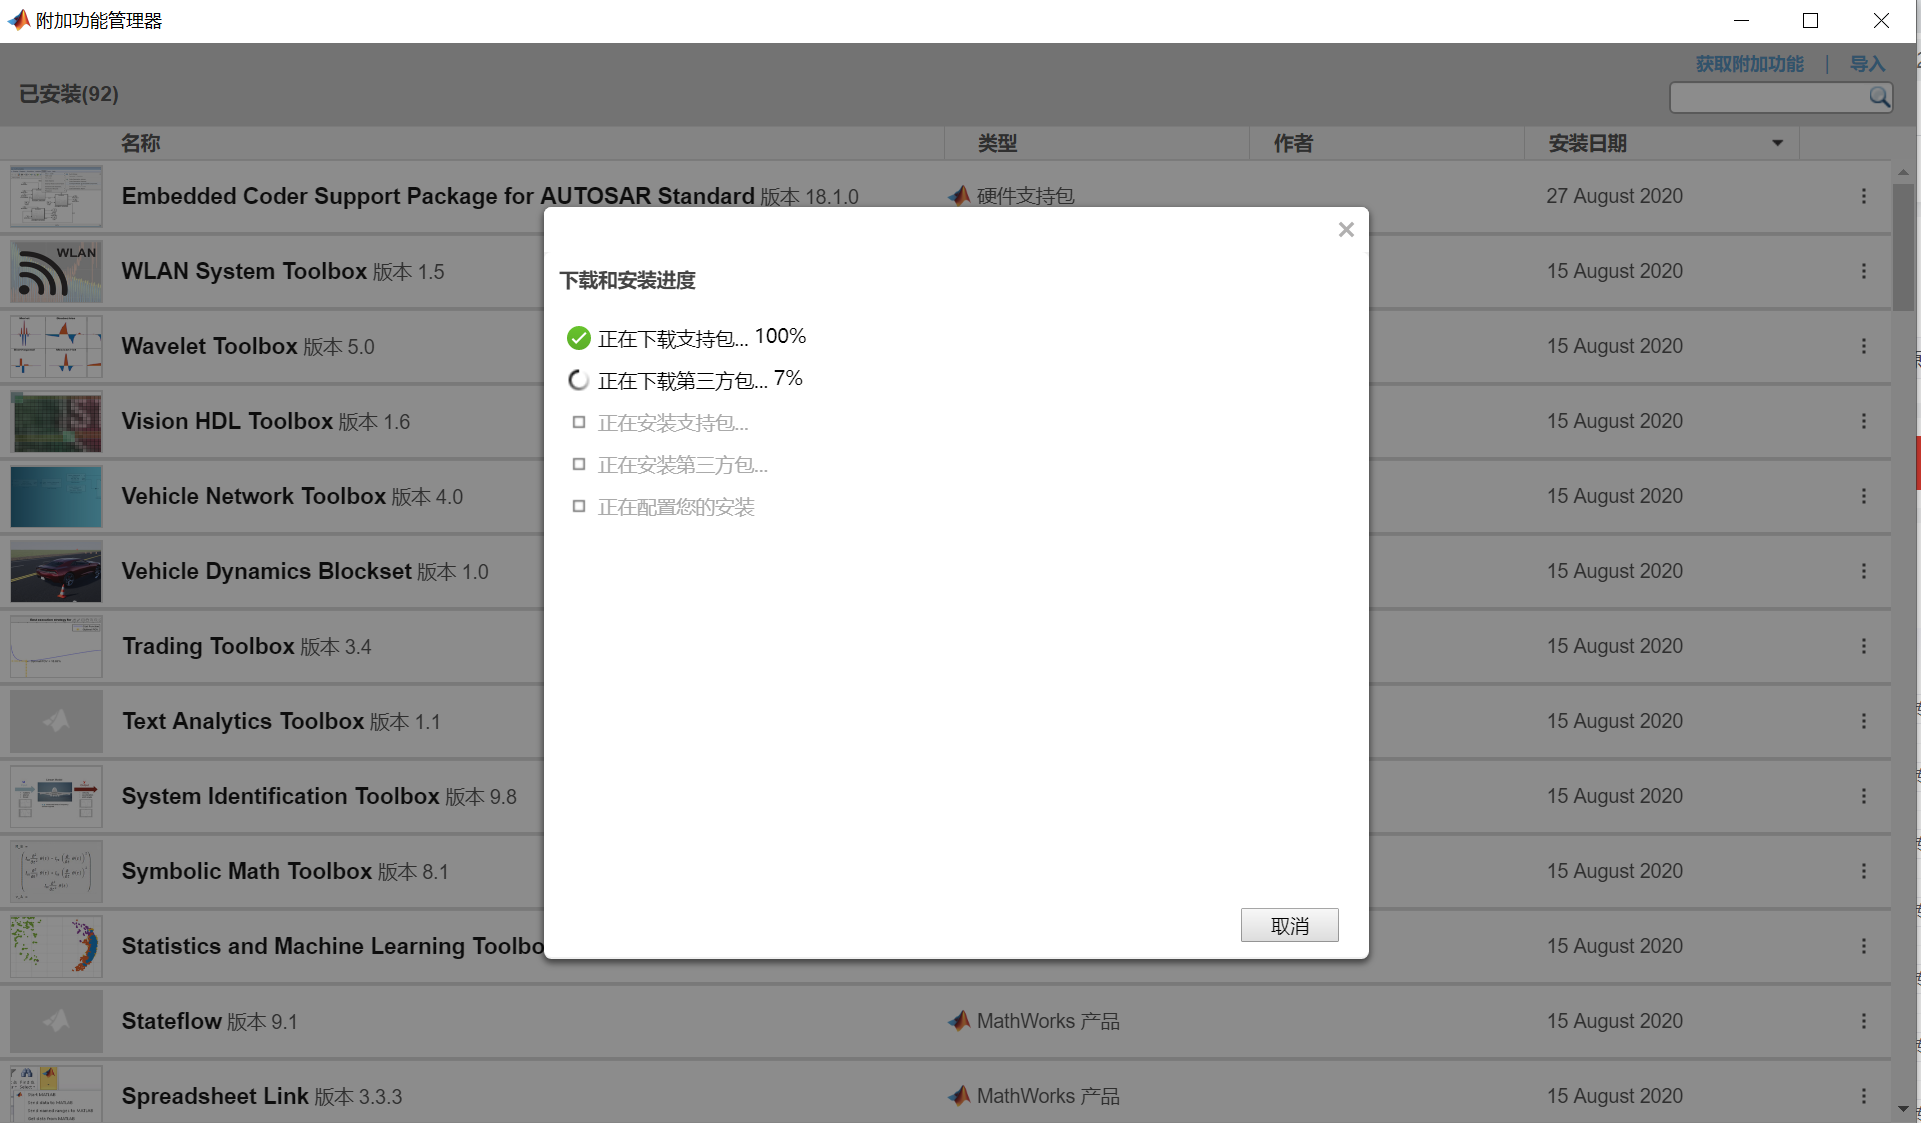Click the search magnifier icon
The image size is (1921, 1123).
coord(1879,97)
